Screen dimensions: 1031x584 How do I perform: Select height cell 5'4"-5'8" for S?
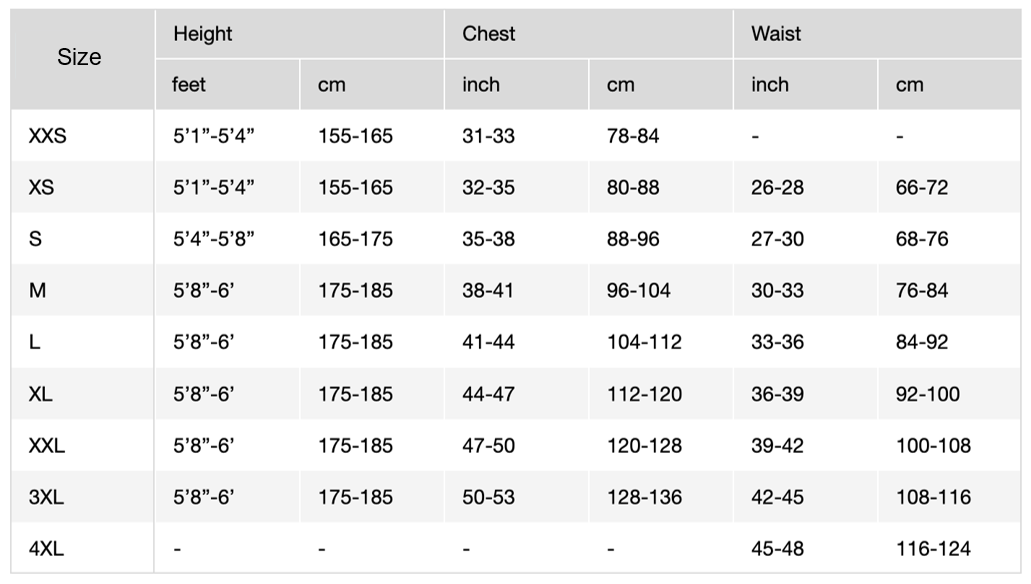pos(214,239)
